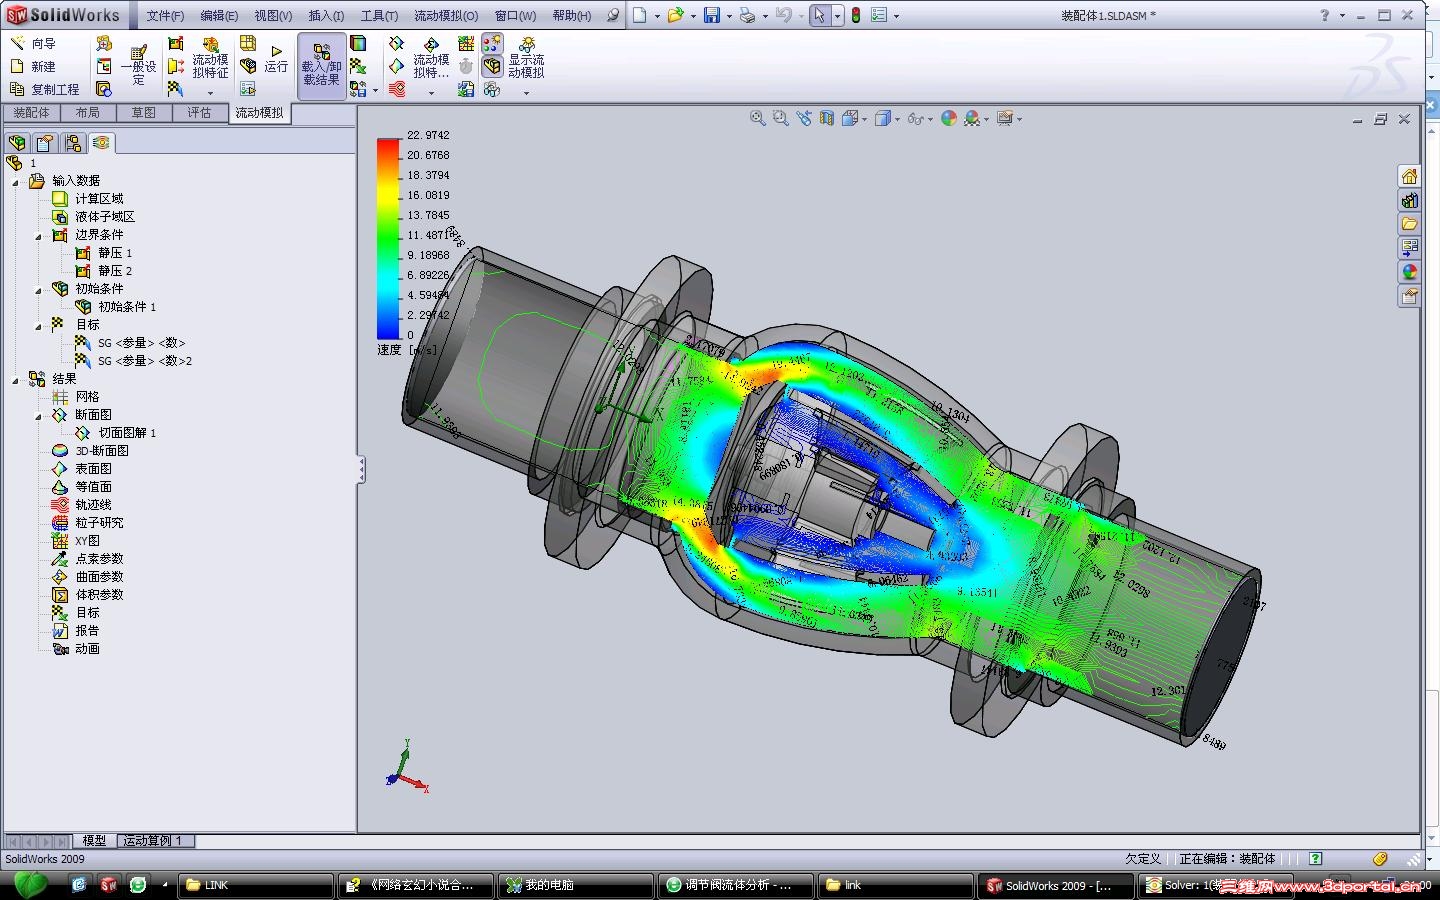Switch to the 草图 Sketch tab
The width and height of the screenshot is (1440, 900).
click(x=144, y=113)
